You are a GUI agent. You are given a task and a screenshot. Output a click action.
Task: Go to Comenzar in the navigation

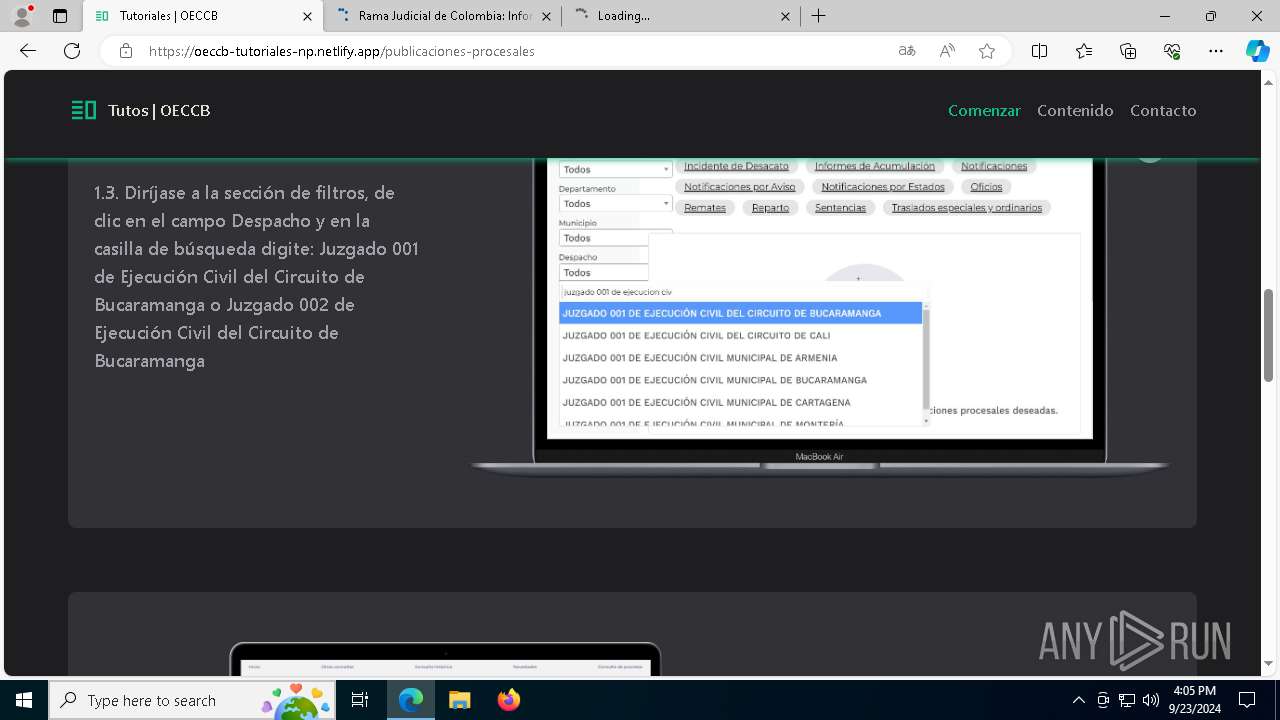coord(984,110)
